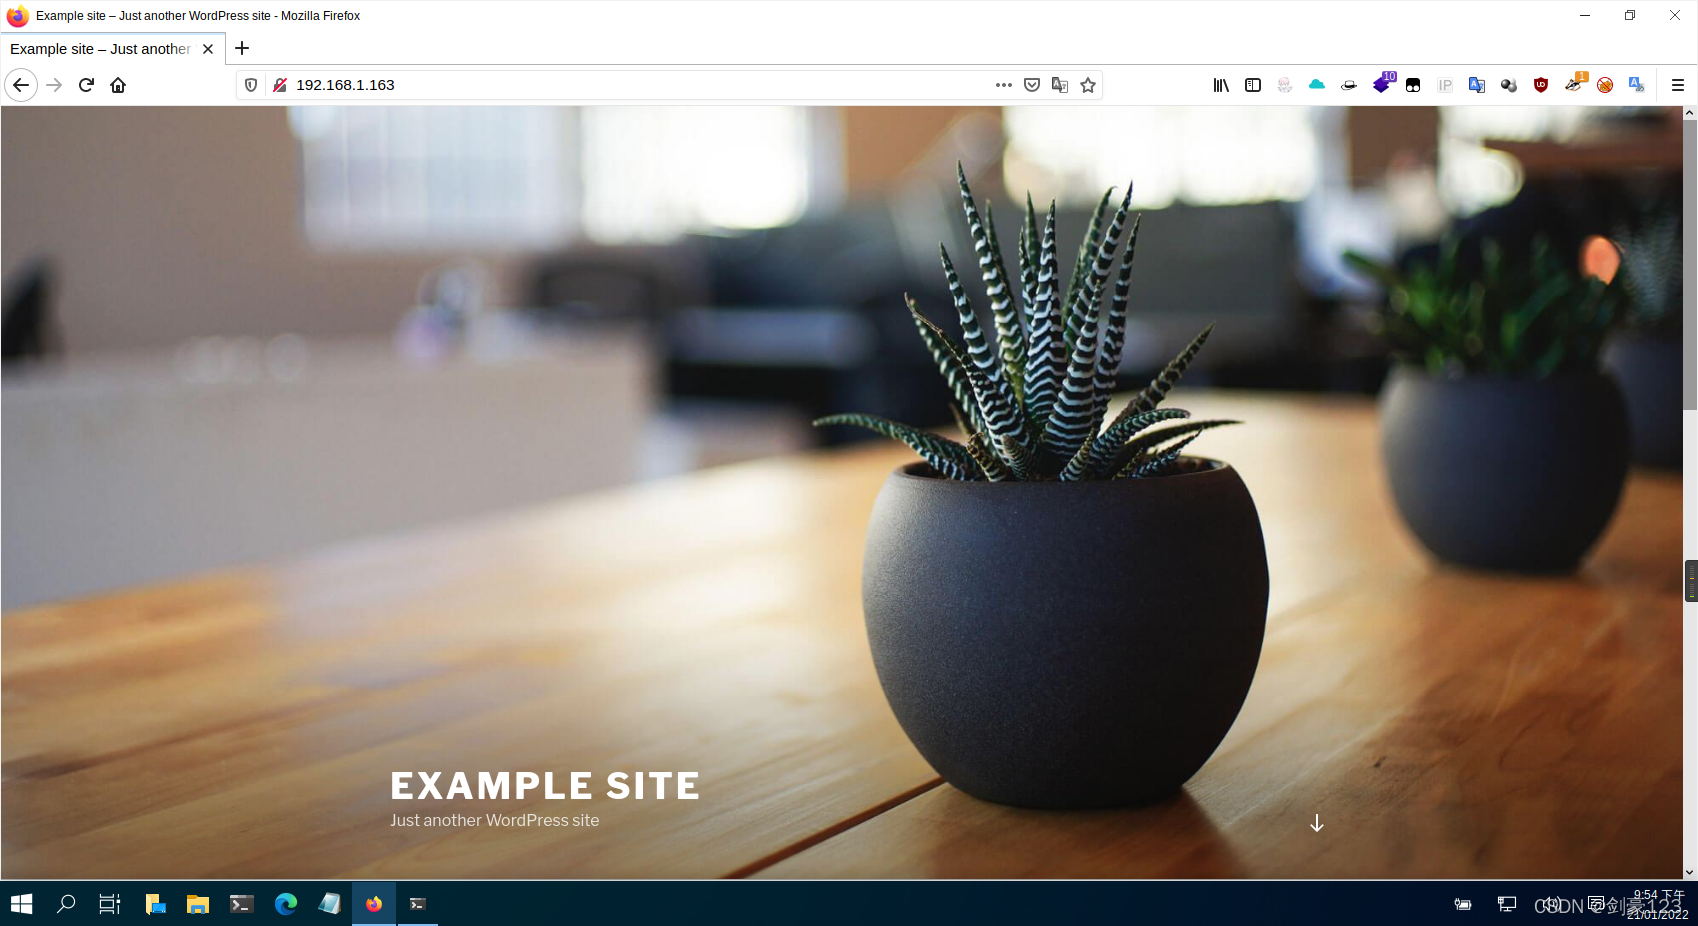This screenshot has height=926, width=1698.
Task: Go back to the previous page
Action: pos(21,85)
